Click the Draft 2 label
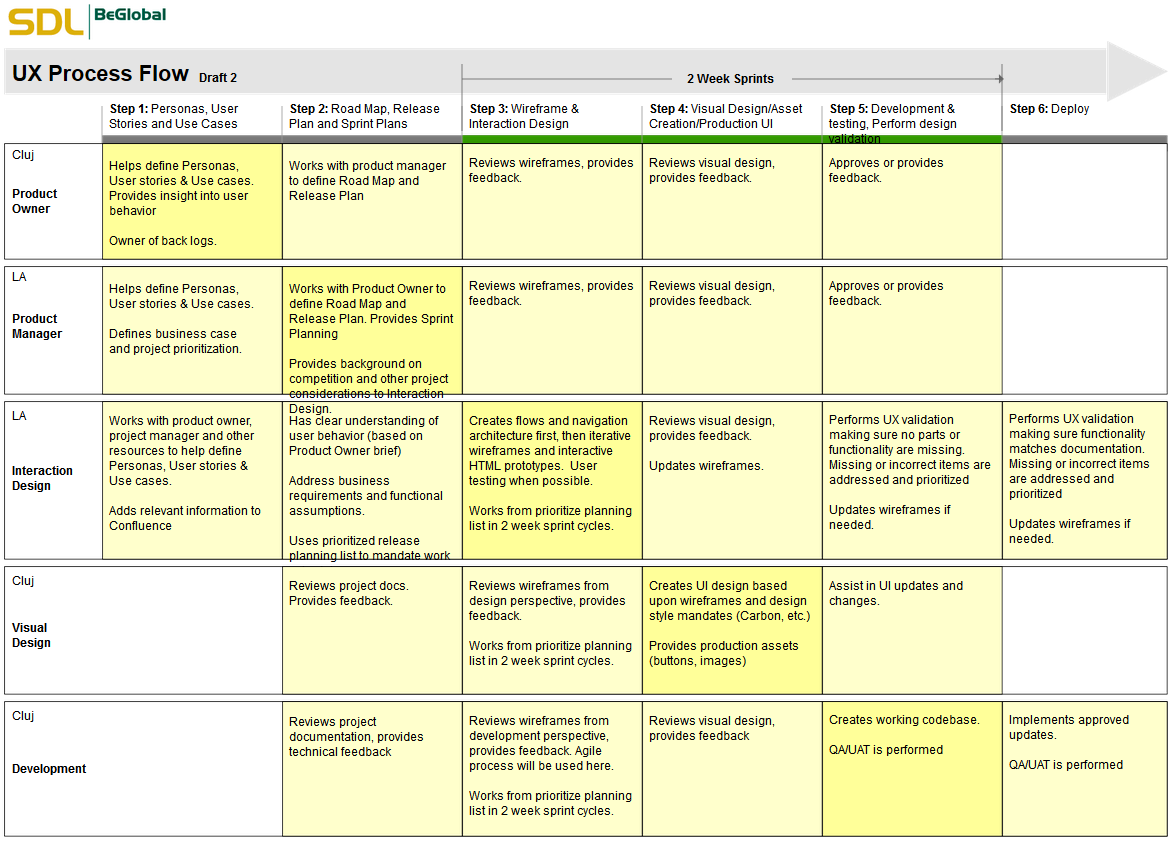Screen dimensions: 1176x845 (218, 78)
